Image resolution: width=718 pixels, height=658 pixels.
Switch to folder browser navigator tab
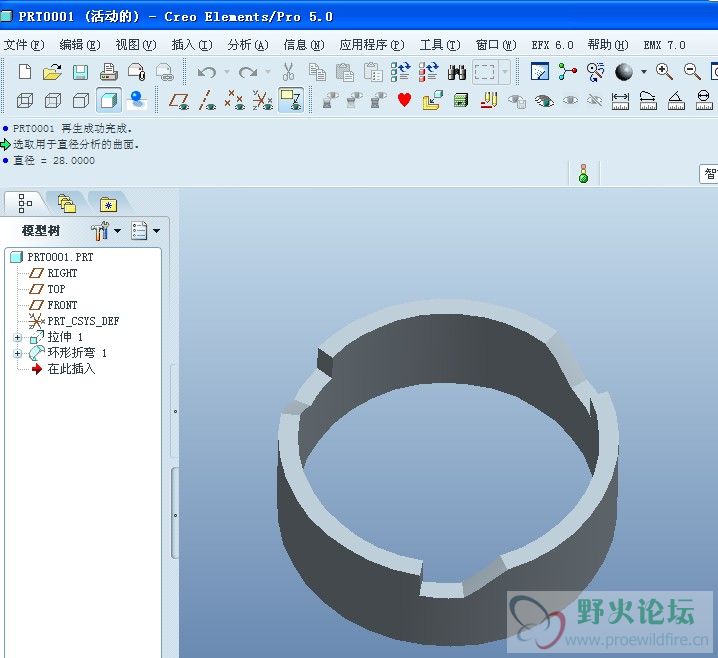tap(67, 203)
